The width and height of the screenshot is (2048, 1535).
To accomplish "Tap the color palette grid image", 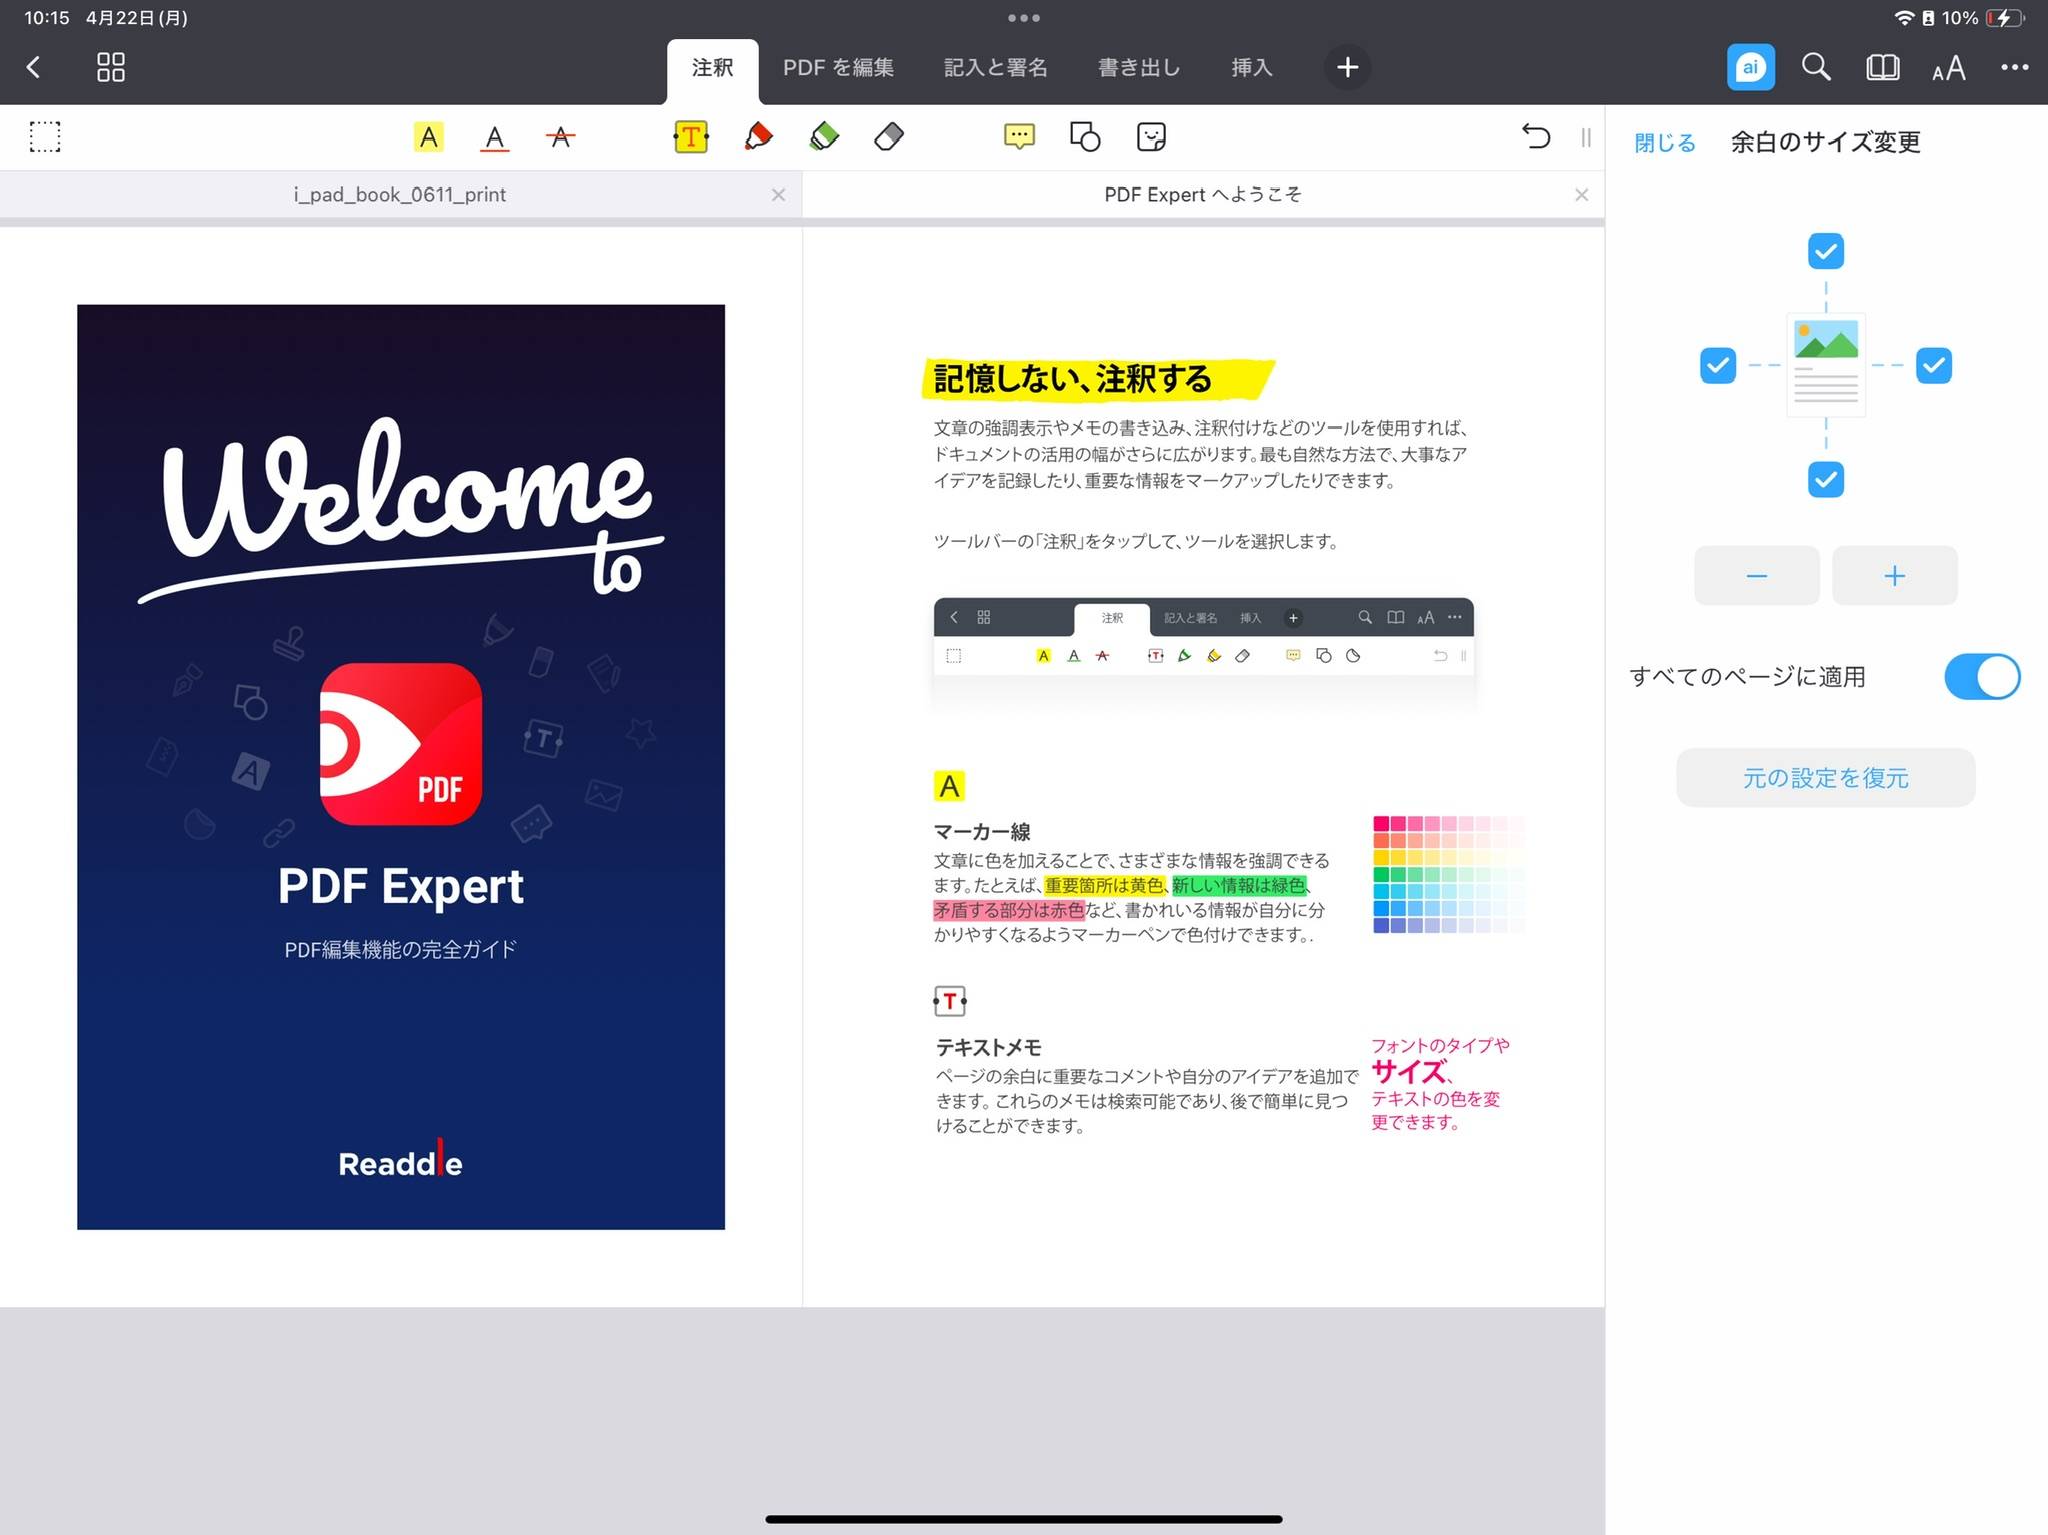I will tap(1449, 874).
